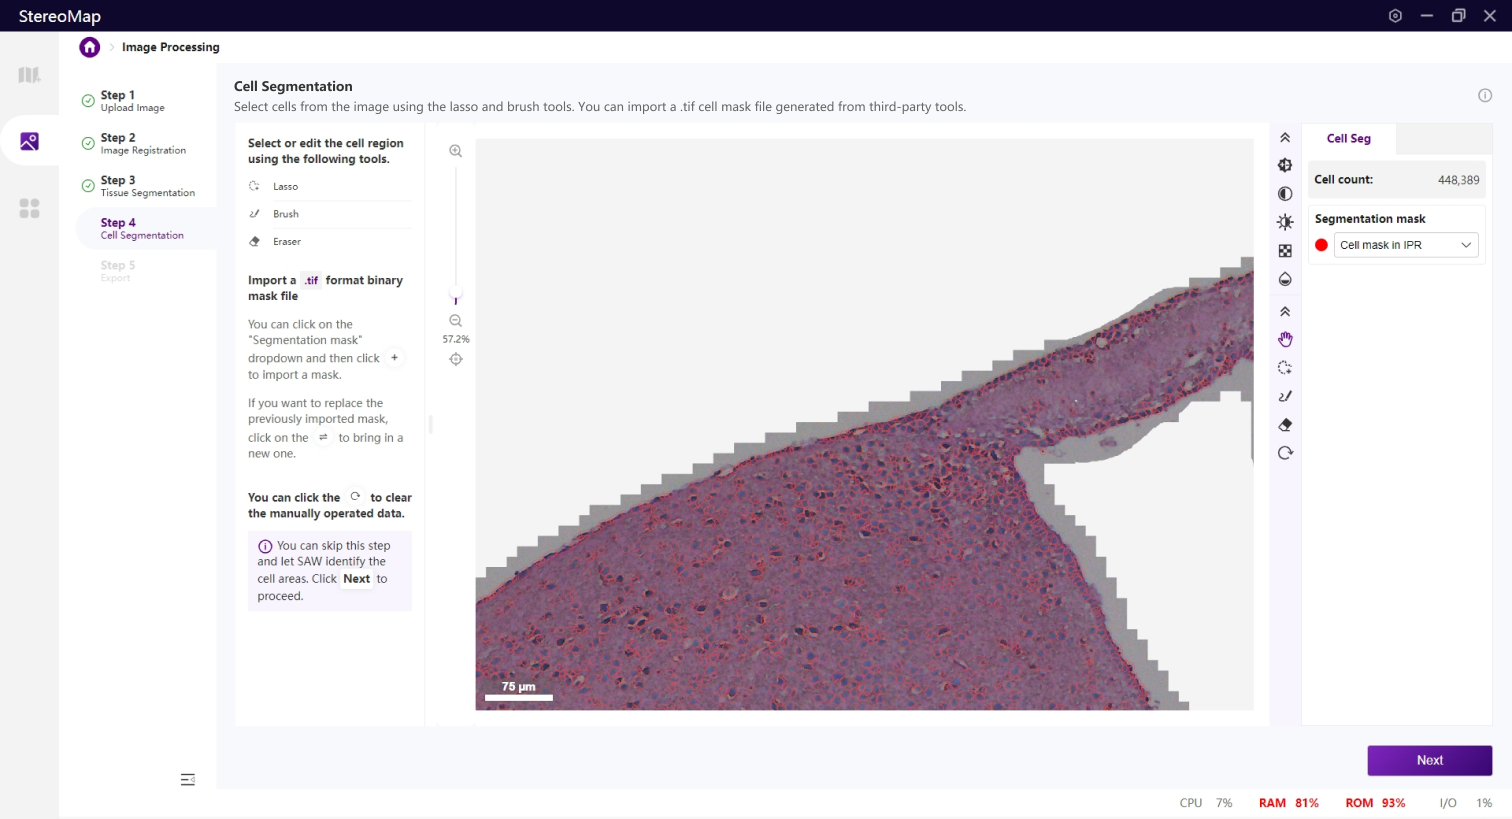Screen dimensions: 1512x819
Task: Activate the hand pan tool
Action: click(x=1285, y=340)
